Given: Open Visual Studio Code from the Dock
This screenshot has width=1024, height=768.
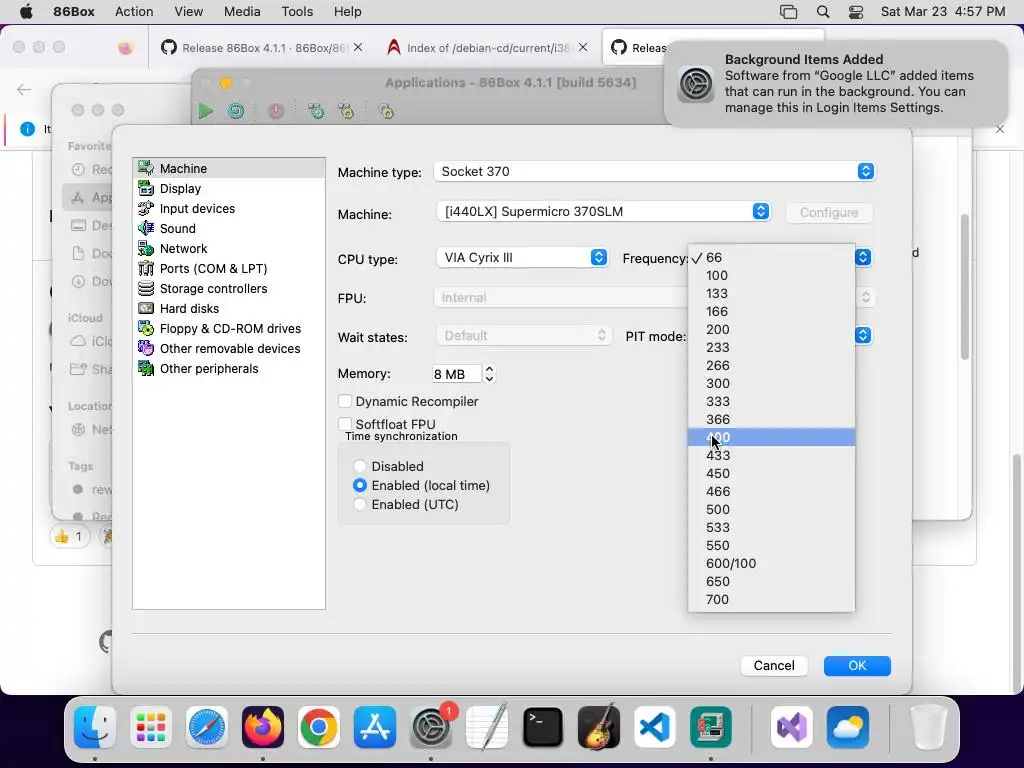Looking at the screenshot, I should tap(655, 727).
